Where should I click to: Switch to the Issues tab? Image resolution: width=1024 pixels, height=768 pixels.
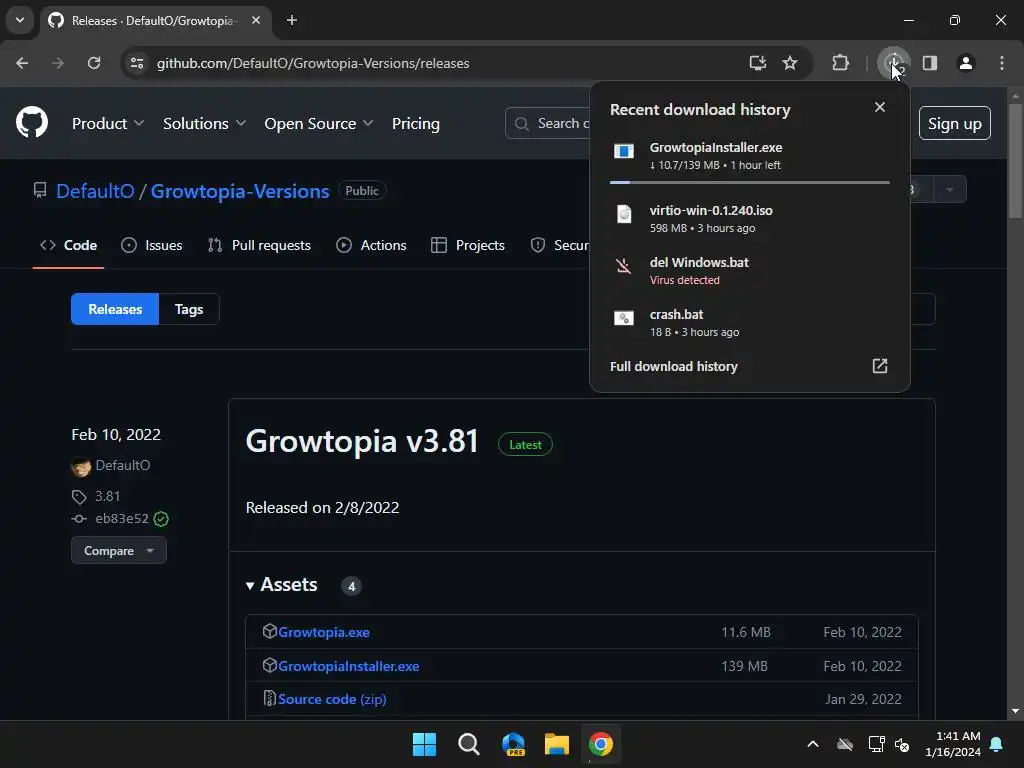click(x=152, y=246)
